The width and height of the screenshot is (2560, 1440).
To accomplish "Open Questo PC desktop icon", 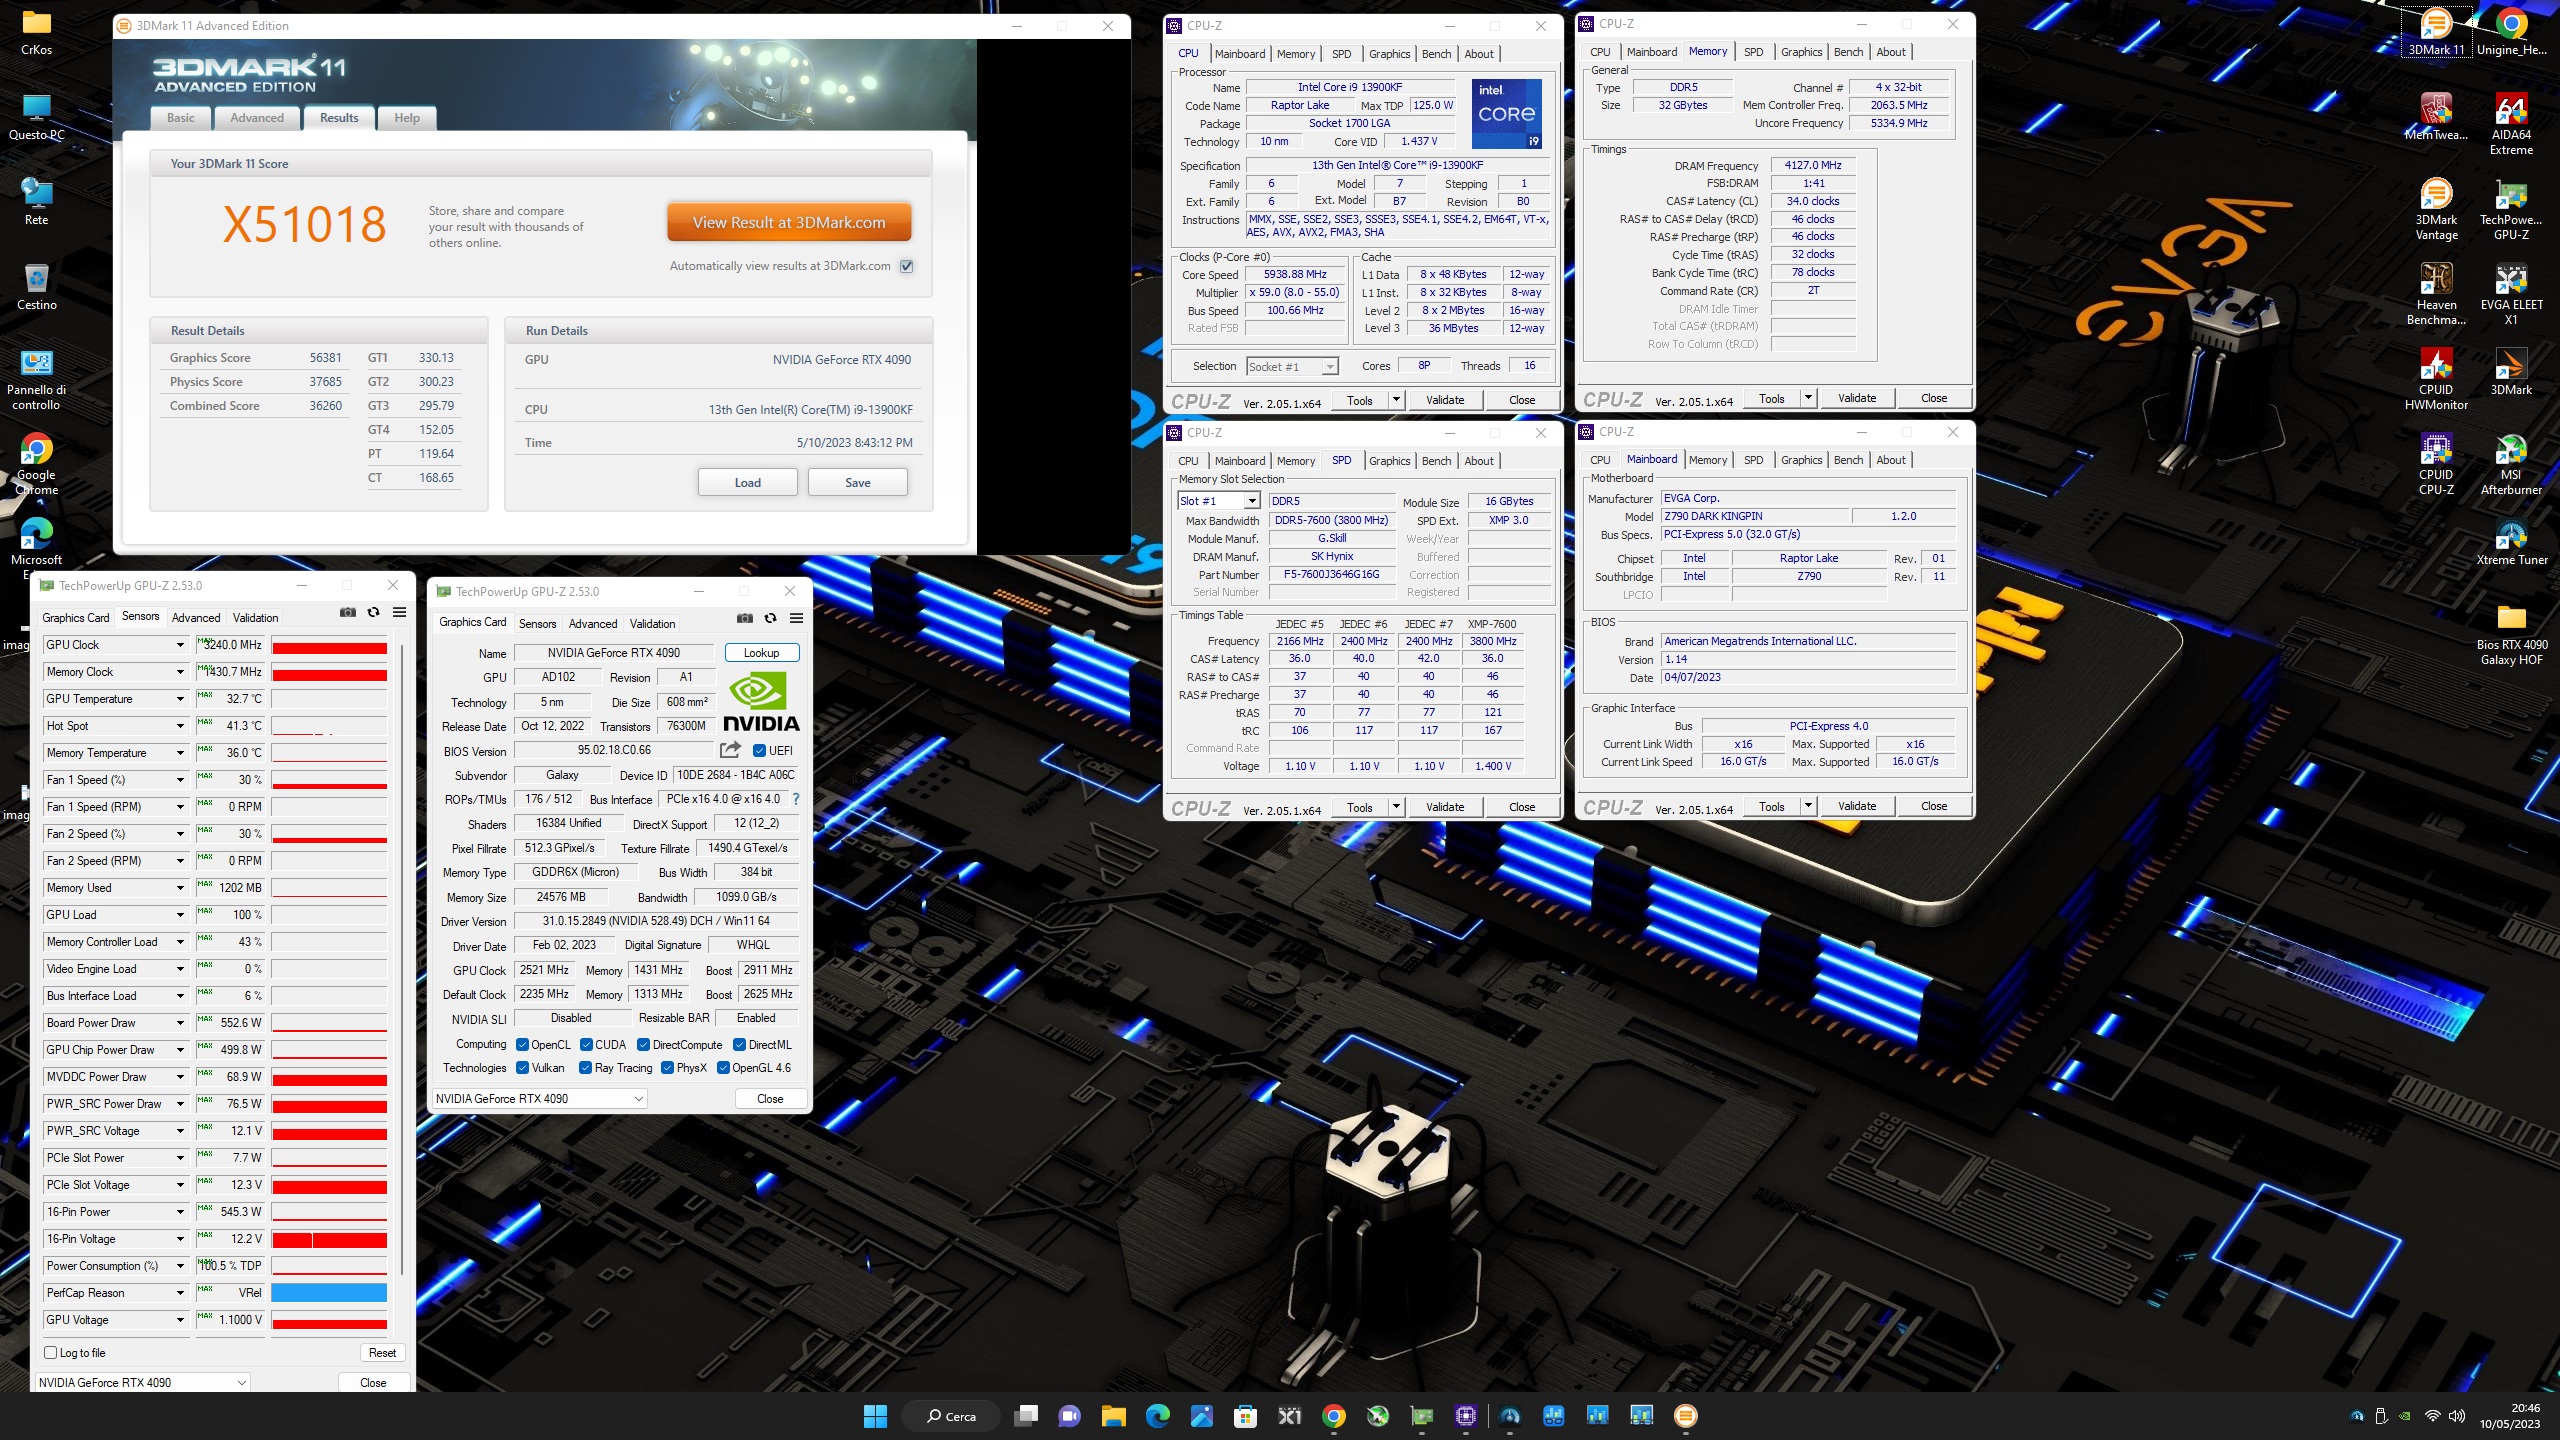I will [x=37, y=117].
